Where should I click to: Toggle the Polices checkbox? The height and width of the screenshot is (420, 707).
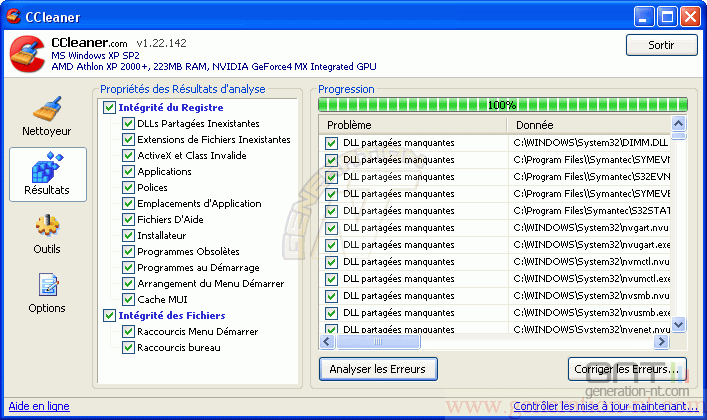click(x=128, y=188)
